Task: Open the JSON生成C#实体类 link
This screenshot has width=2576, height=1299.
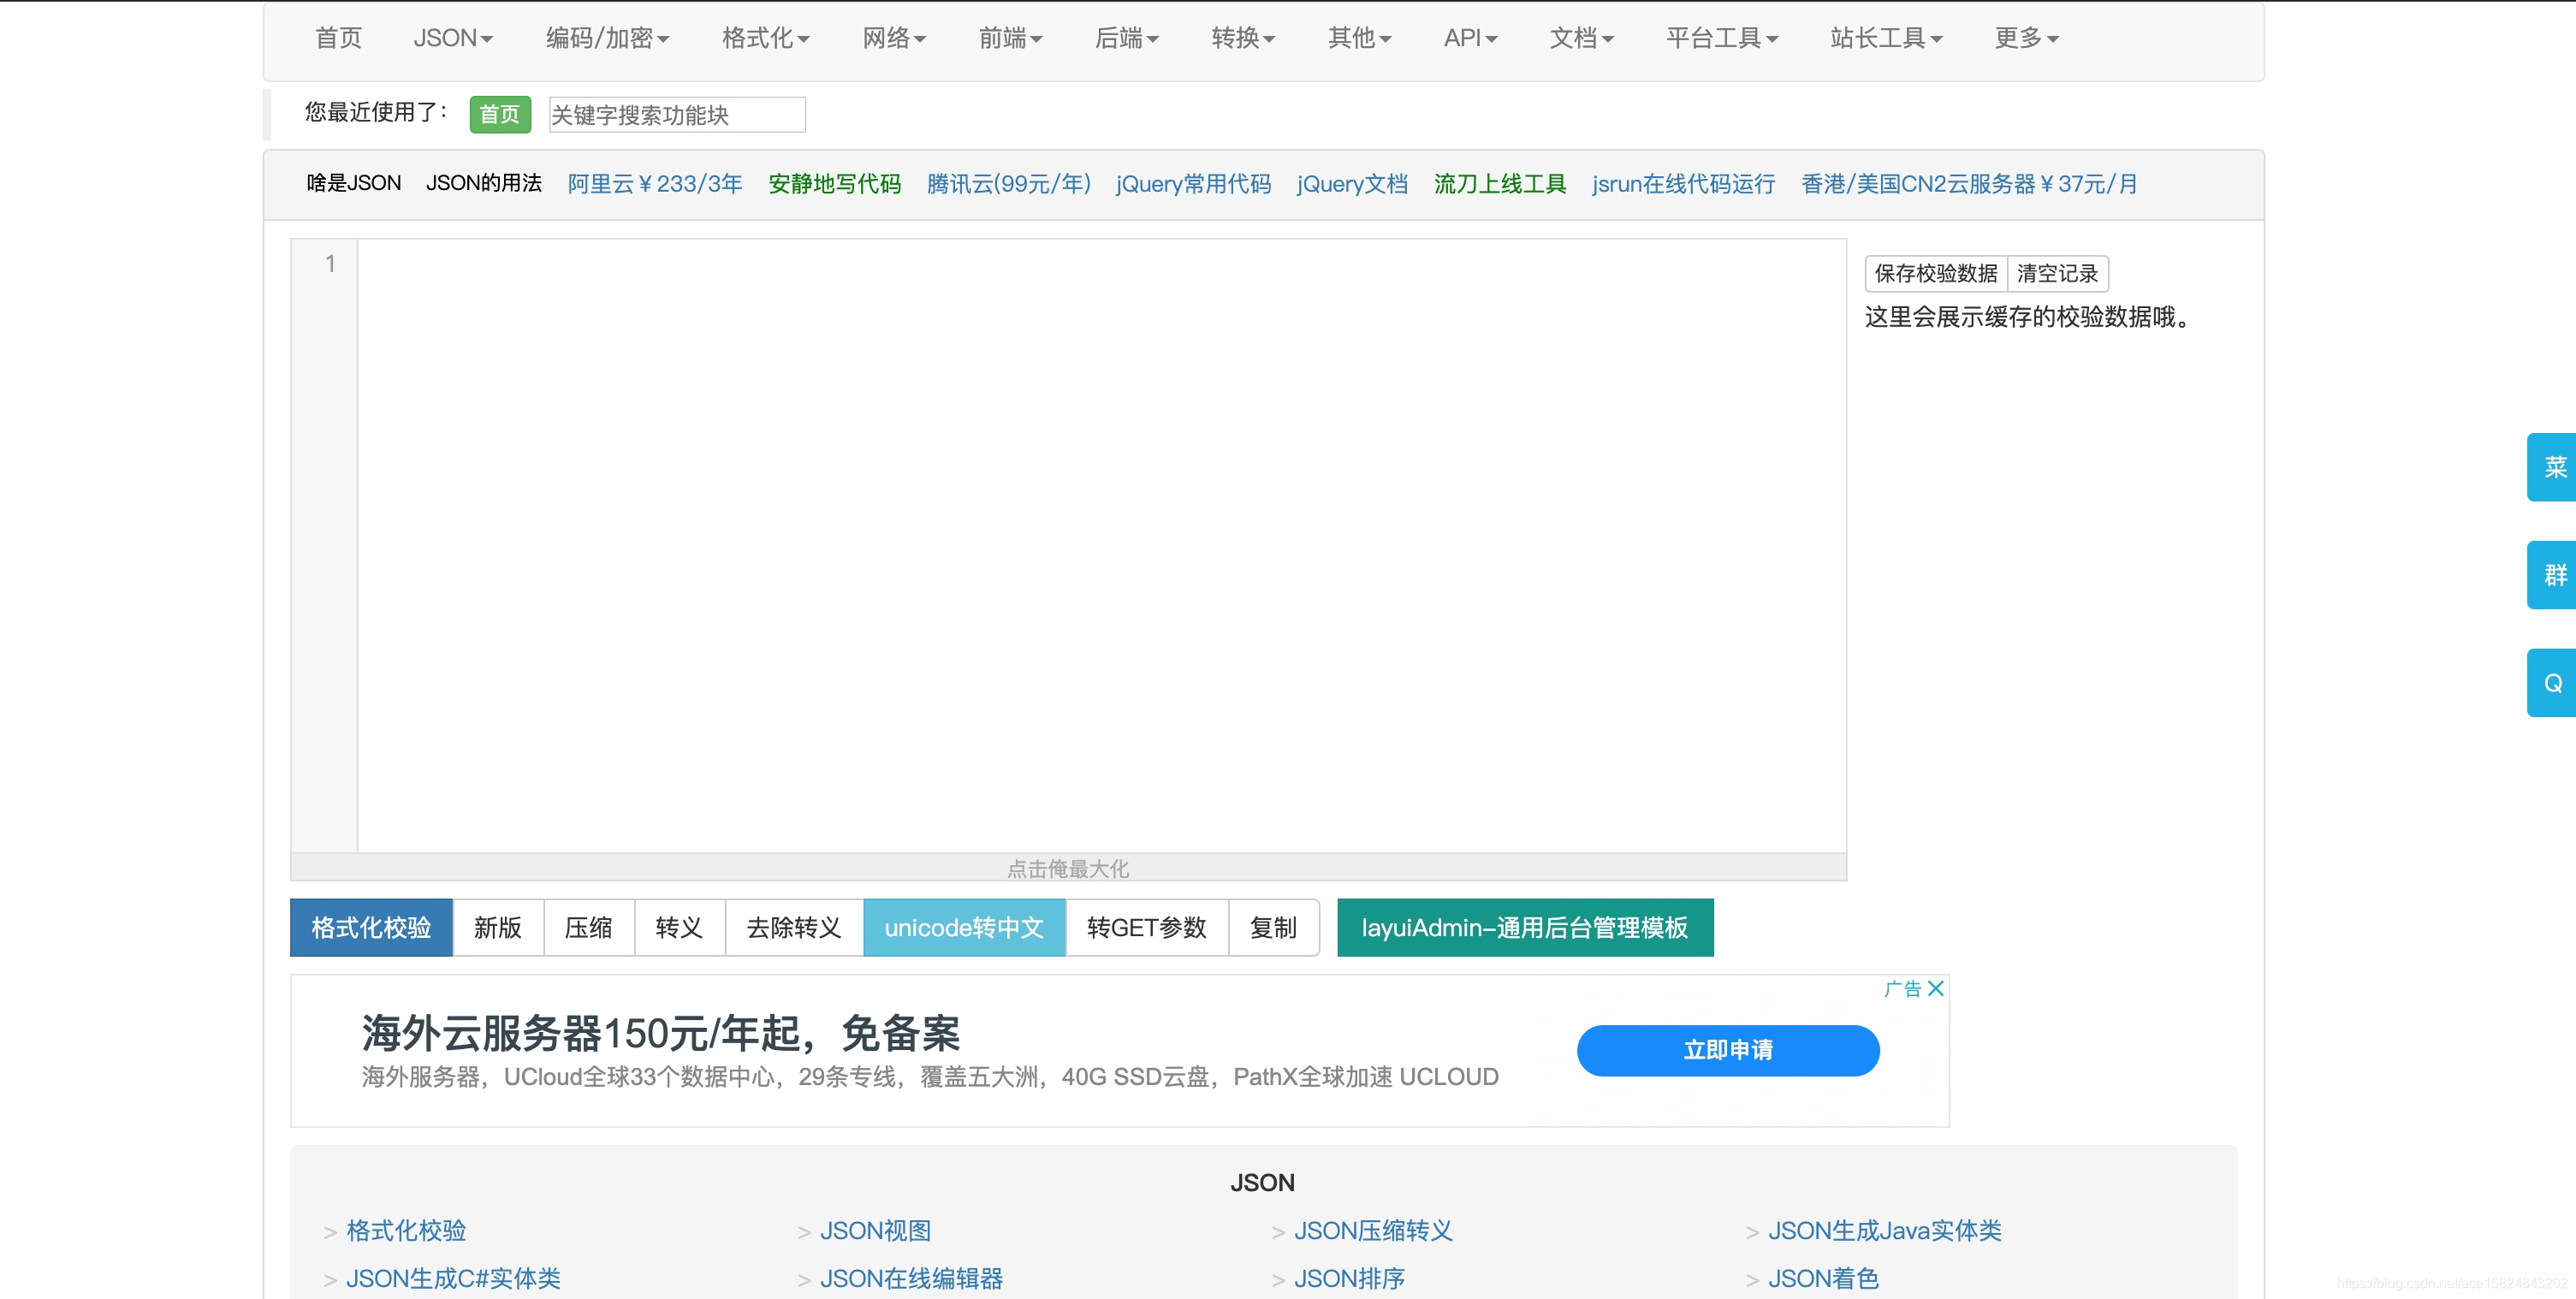Action: point(453,1278)
